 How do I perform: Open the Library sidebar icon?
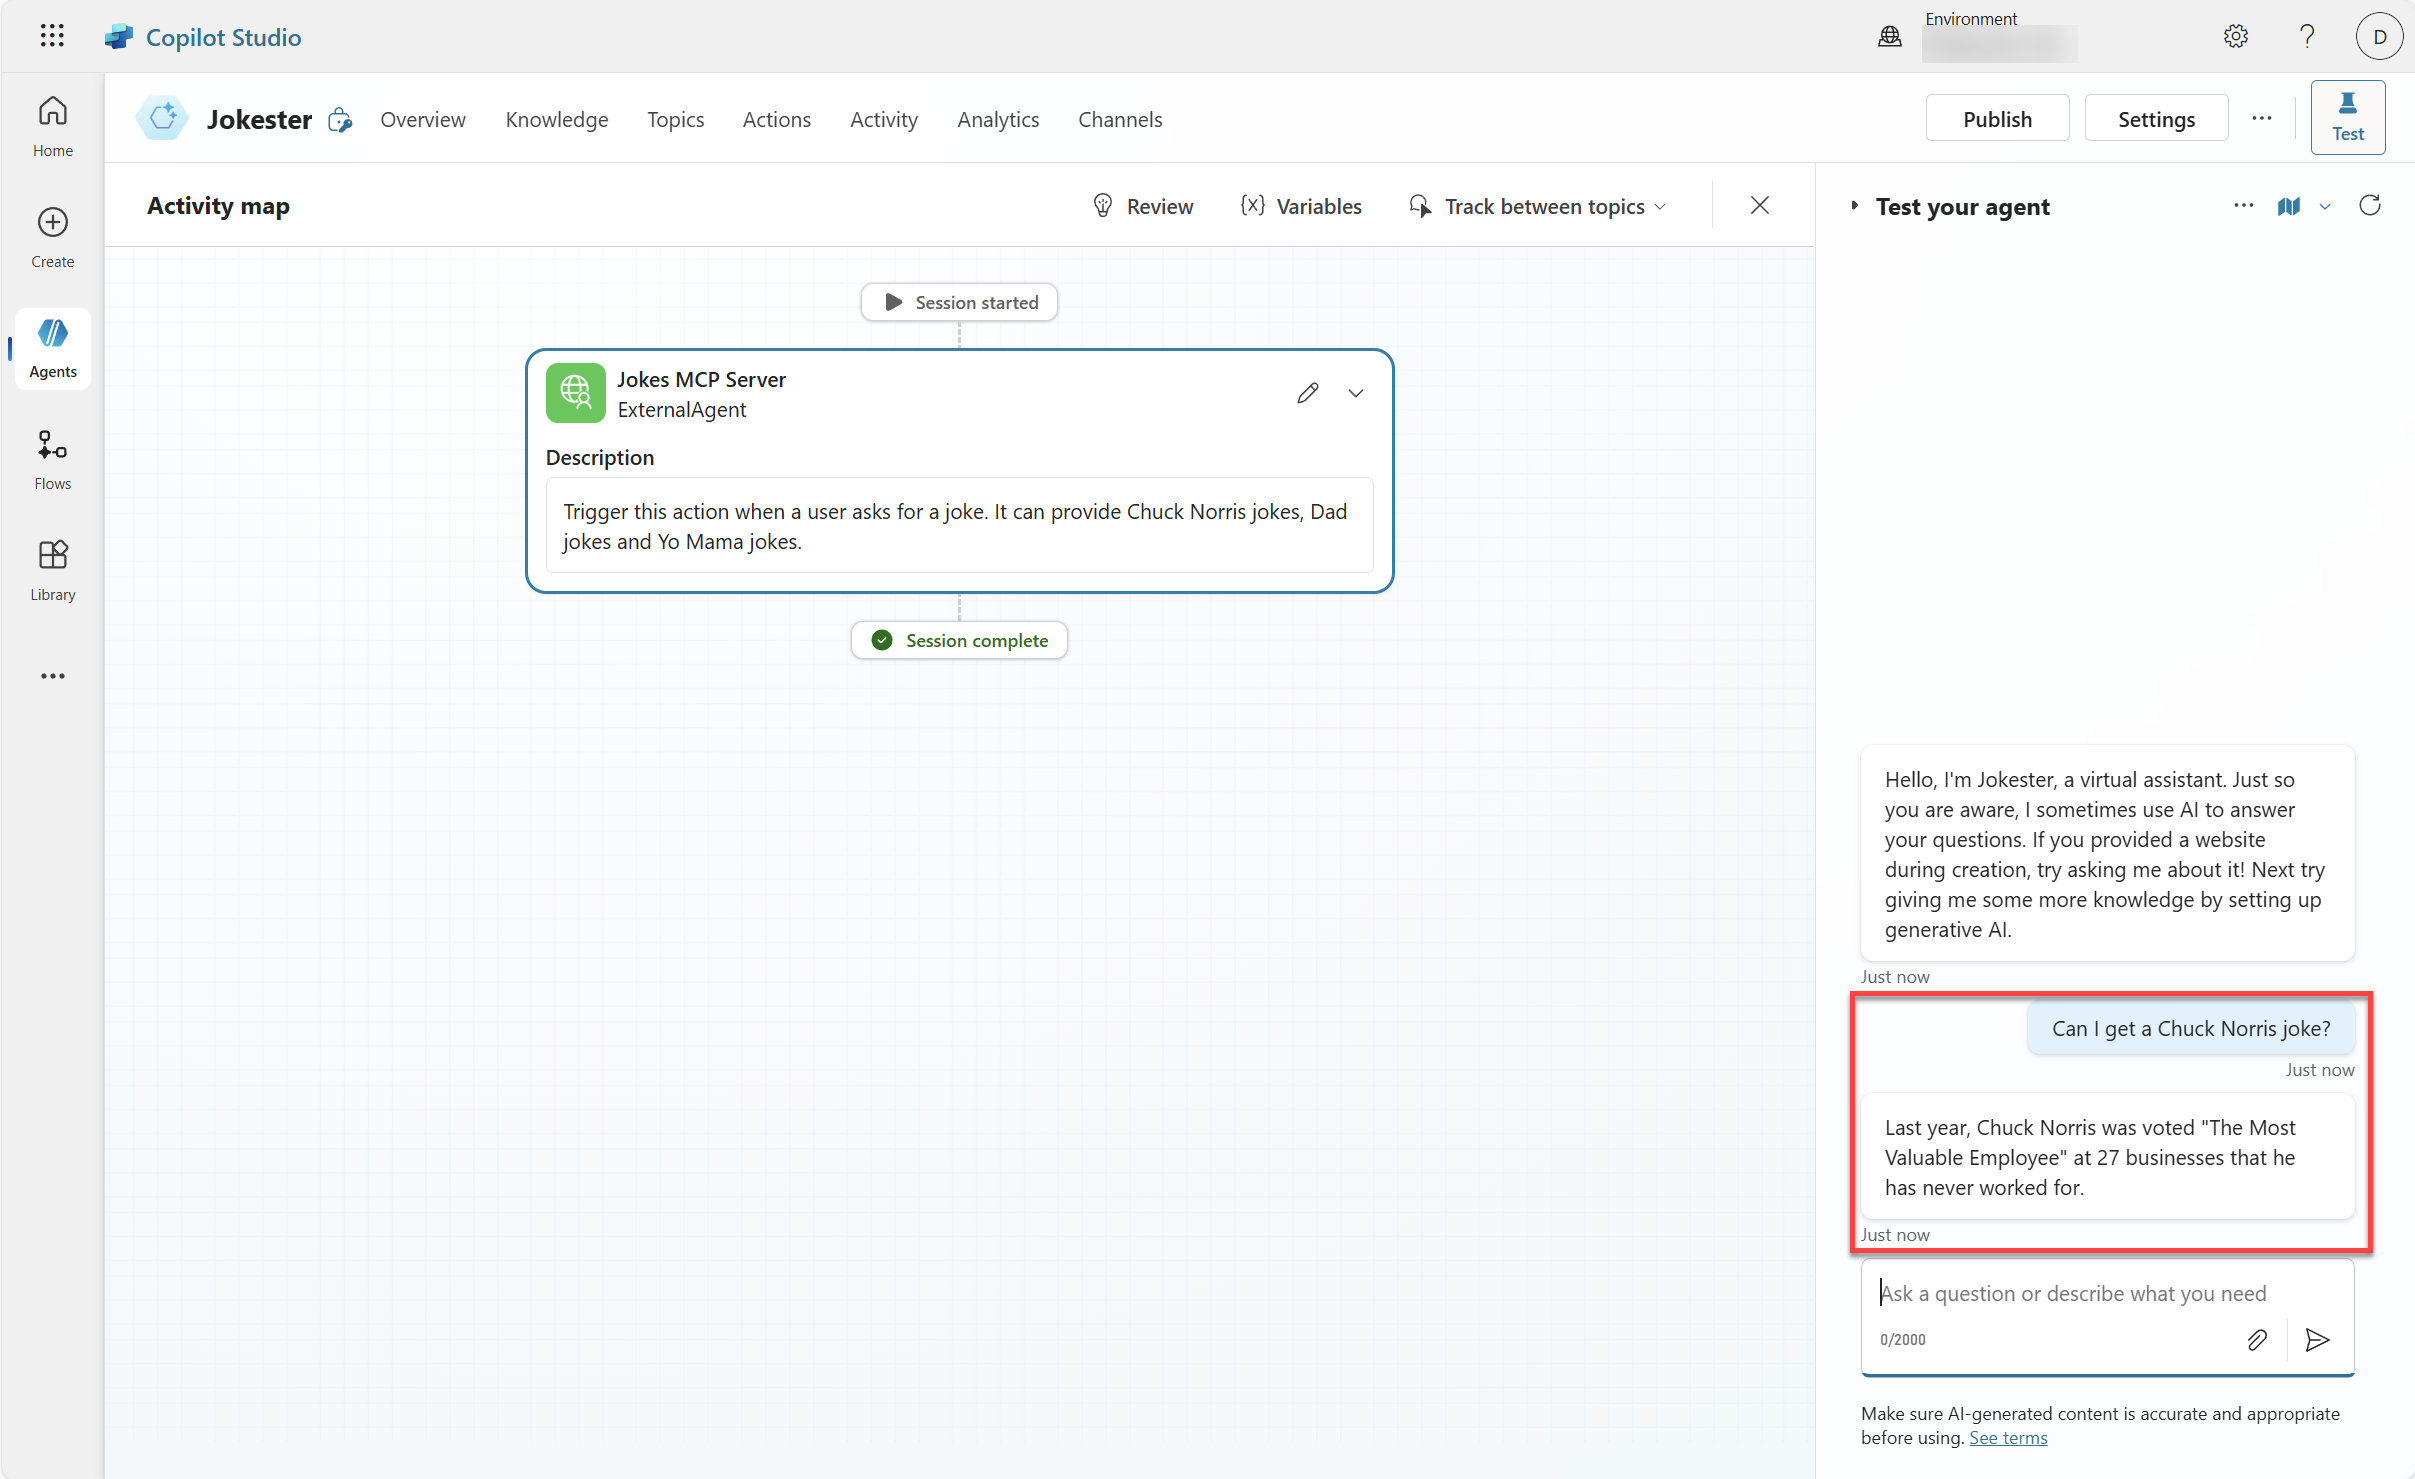(52, 570)
